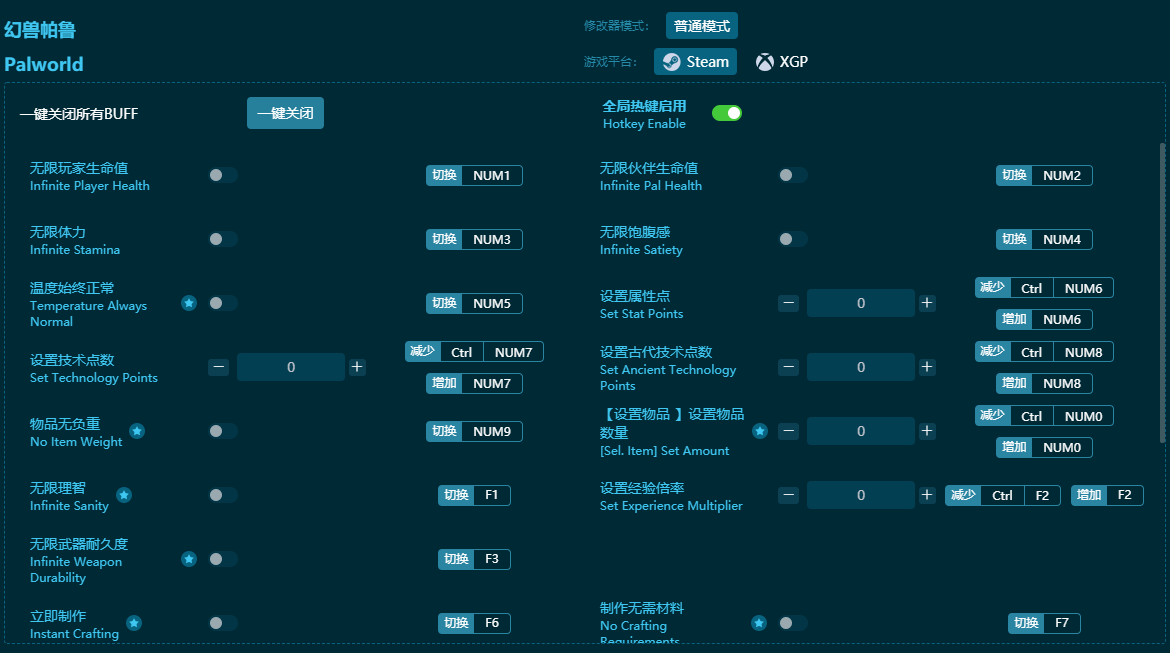Screen dimensions: 1170x653
Task: Click F6 hotkey for Instant Crafting
Action: point(474,623)
